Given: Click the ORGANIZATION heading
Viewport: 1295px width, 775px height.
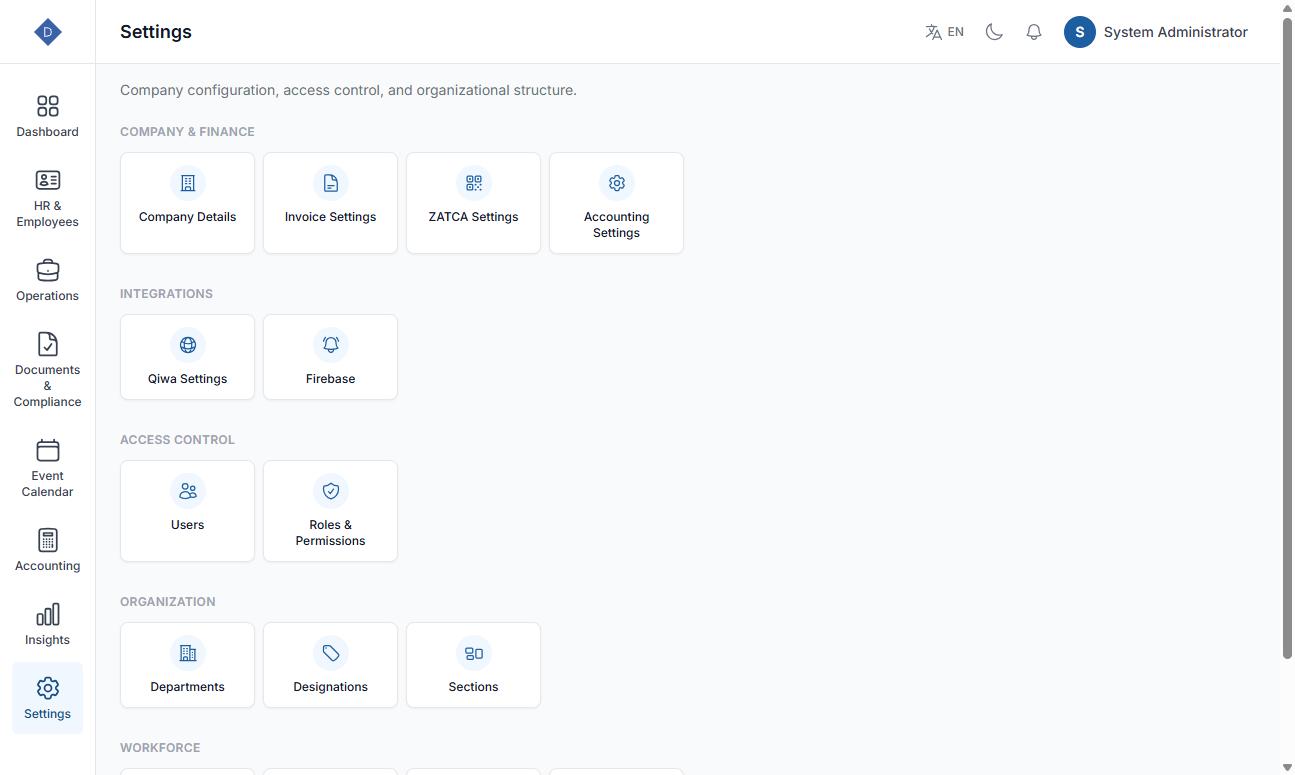Looking at the screenshot, I should [x=167, y=602].
